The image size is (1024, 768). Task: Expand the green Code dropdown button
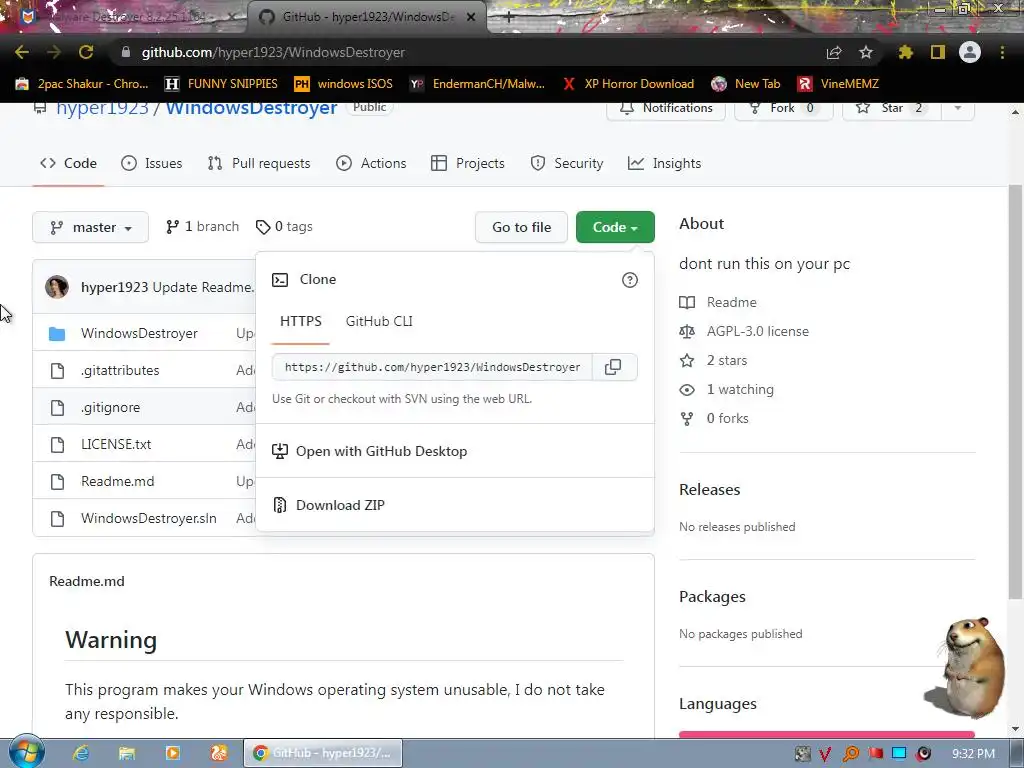pos(615,227)
